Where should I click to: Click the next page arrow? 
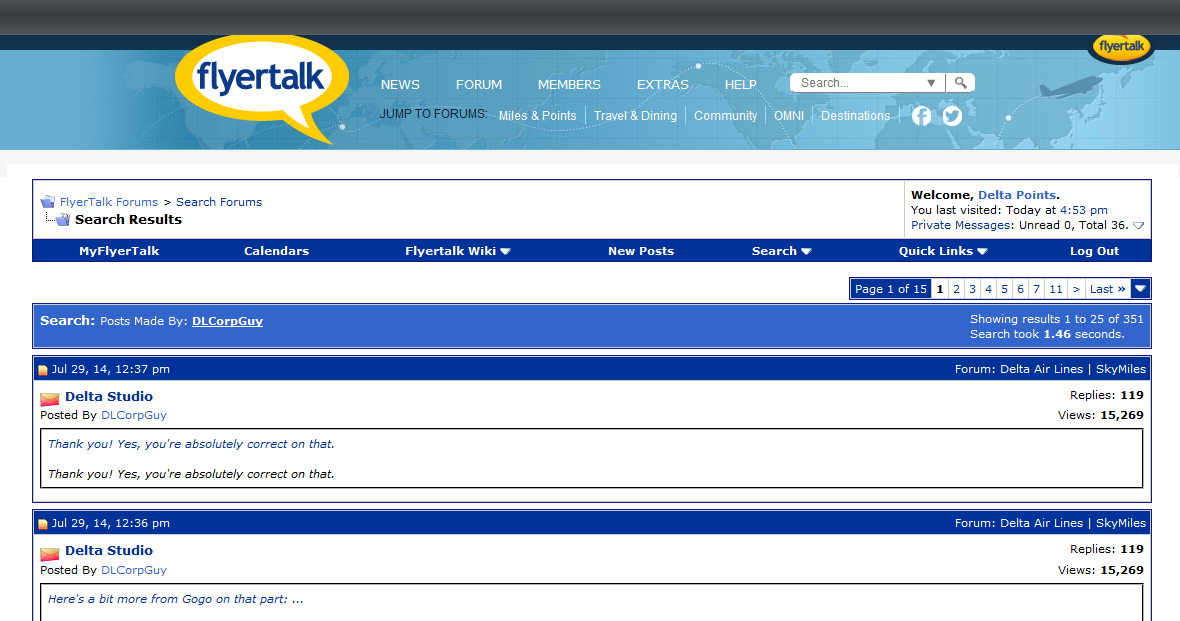(x=1076, y=288)
